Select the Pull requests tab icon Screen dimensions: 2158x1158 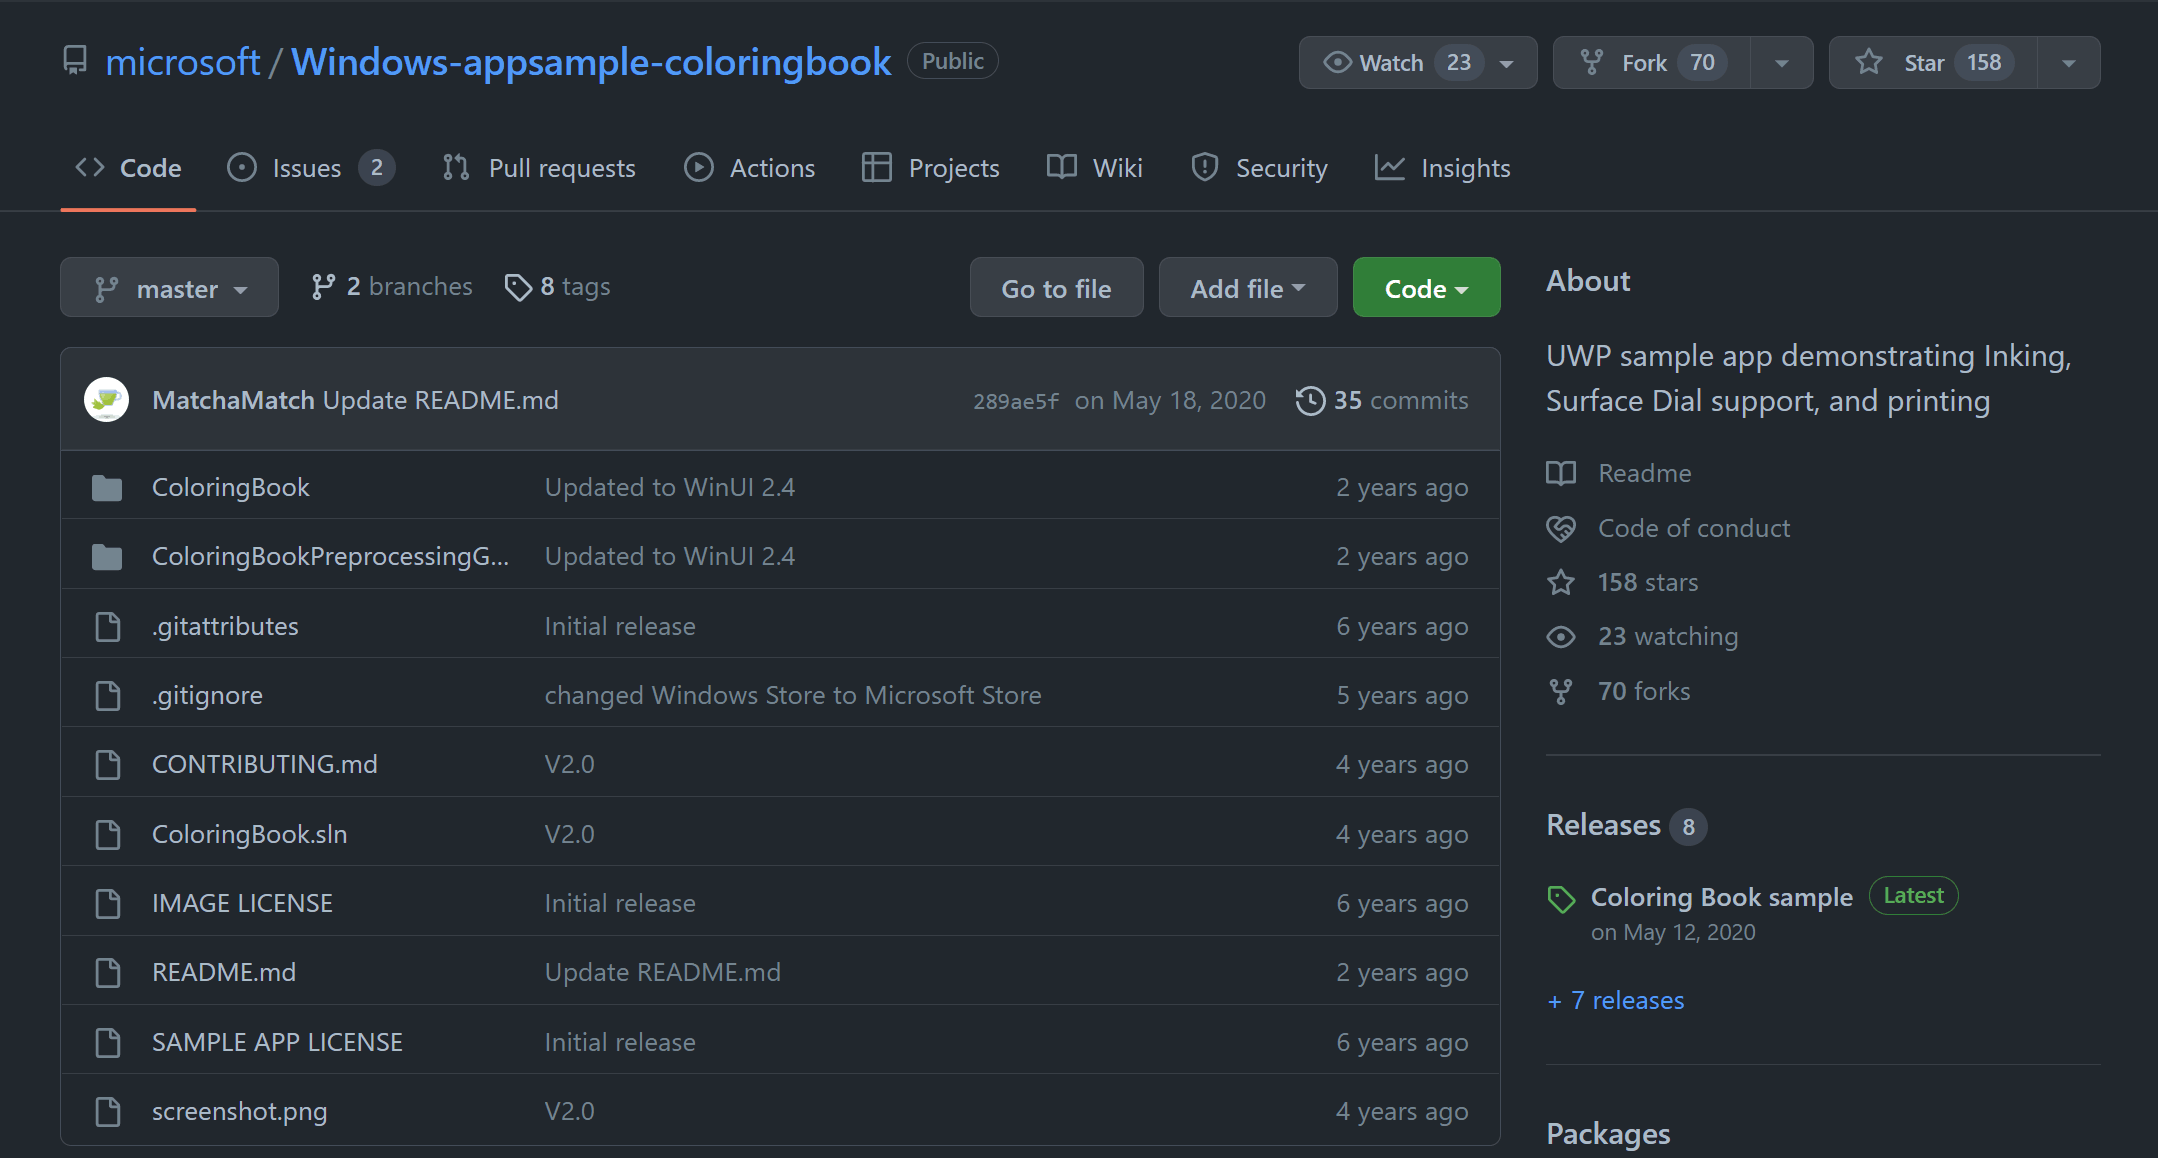click(454, 167)
